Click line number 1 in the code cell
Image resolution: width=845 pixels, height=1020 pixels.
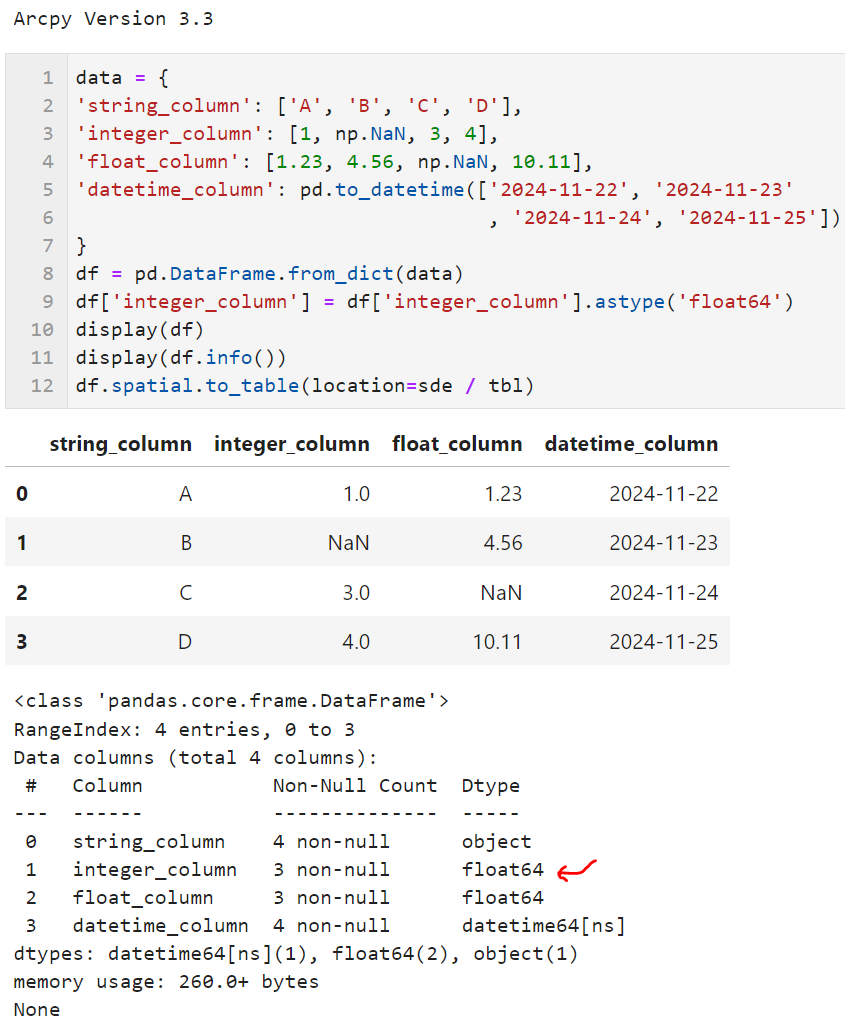point(49,77)
